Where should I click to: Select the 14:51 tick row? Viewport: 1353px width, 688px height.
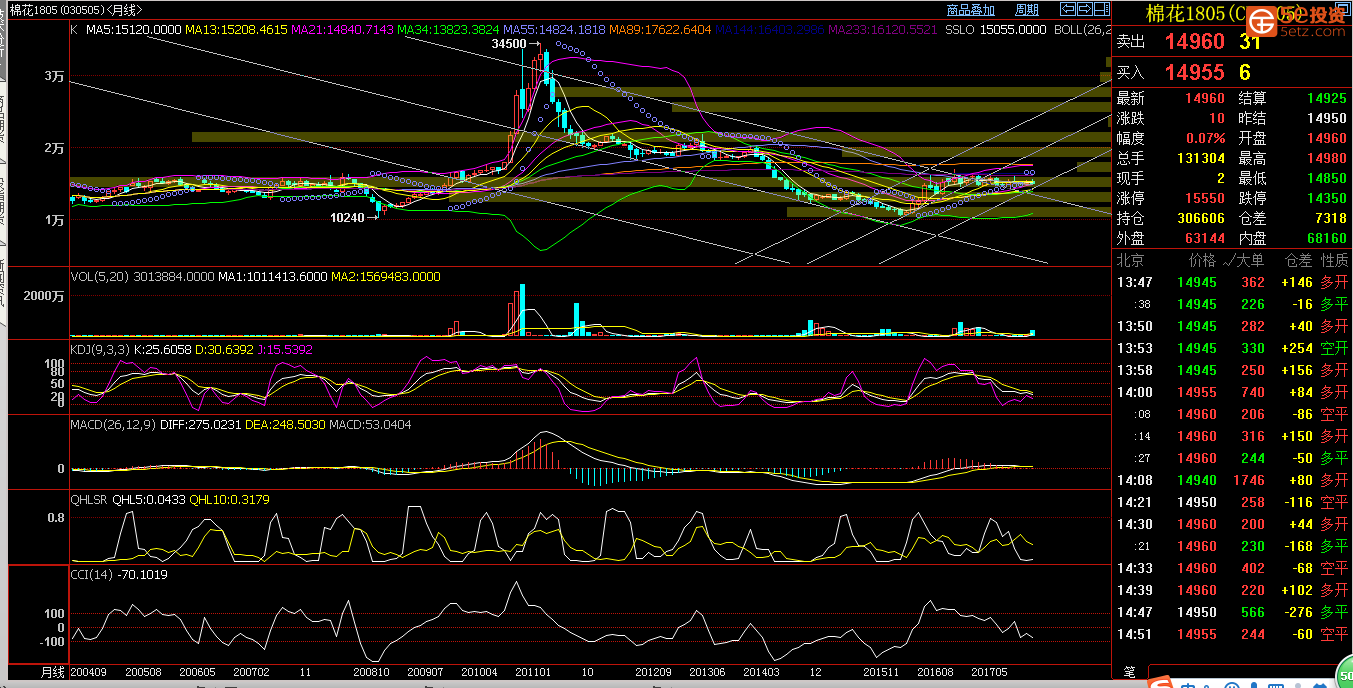tap(1232, 634)
